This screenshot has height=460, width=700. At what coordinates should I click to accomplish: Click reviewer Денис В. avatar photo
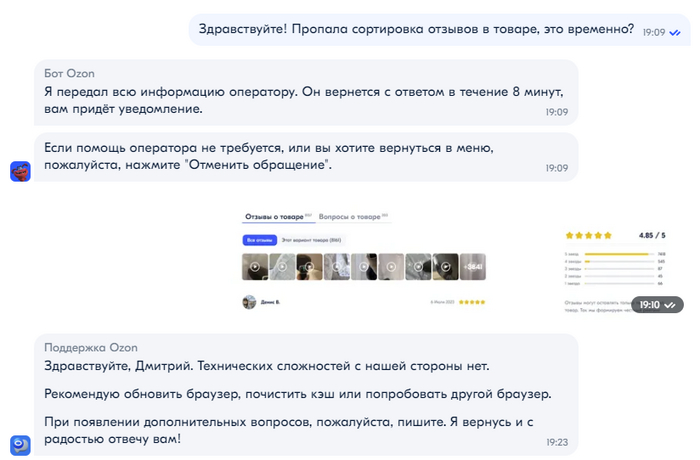point(249,302)
